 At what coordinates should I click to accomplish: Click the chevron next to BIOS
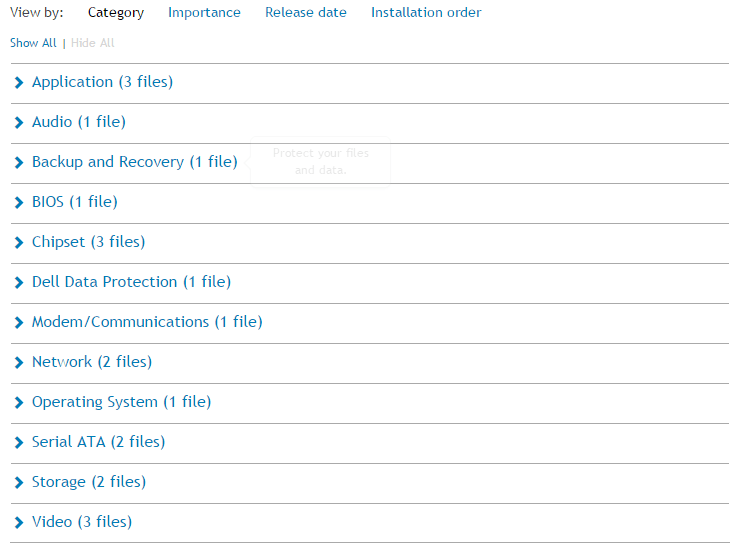click(19, 202)
